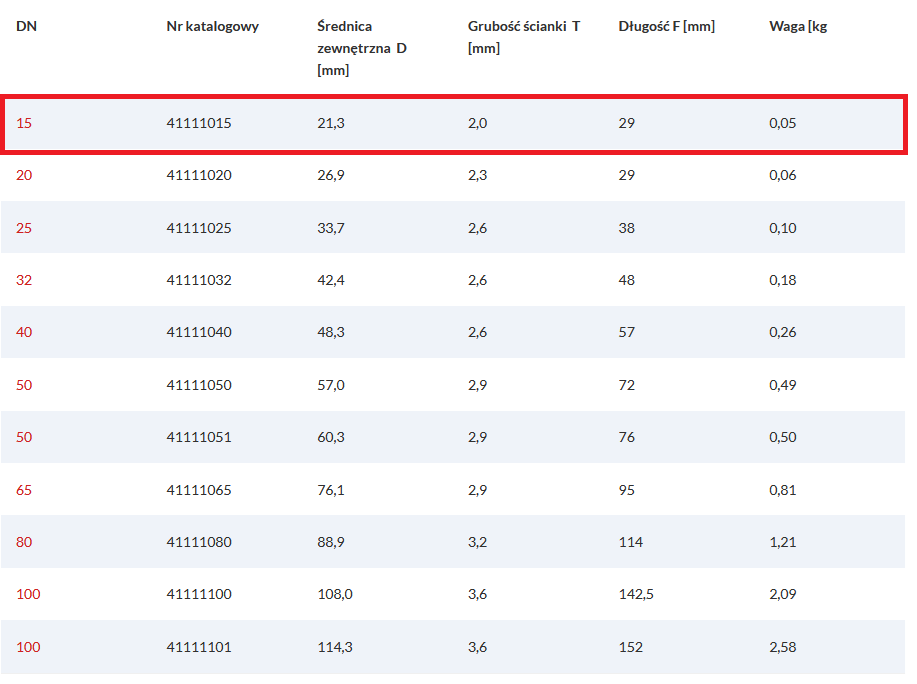Select catalog number 41111080 cell
917x684 pixels.
click(199, 542)
